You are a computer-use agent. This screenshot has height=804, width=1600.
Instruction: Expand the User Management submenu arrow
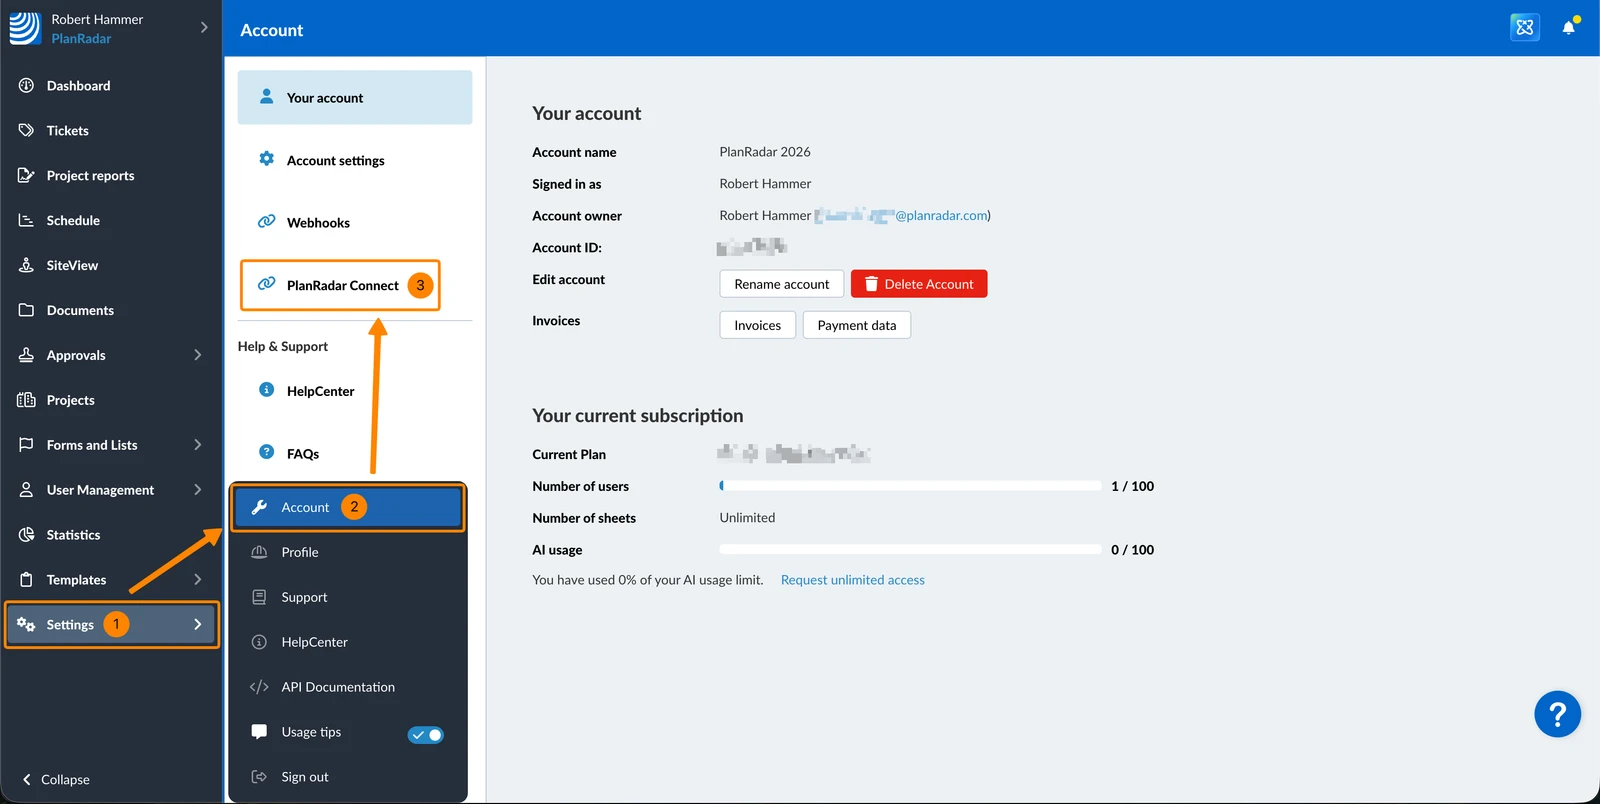pos(198,490)
